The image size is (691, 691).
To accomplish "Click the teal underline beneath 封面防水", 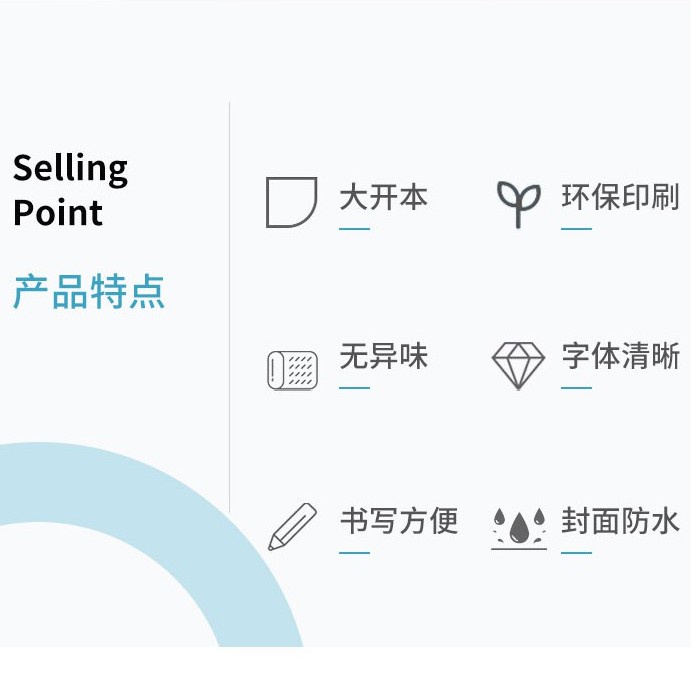I will 576,552.
